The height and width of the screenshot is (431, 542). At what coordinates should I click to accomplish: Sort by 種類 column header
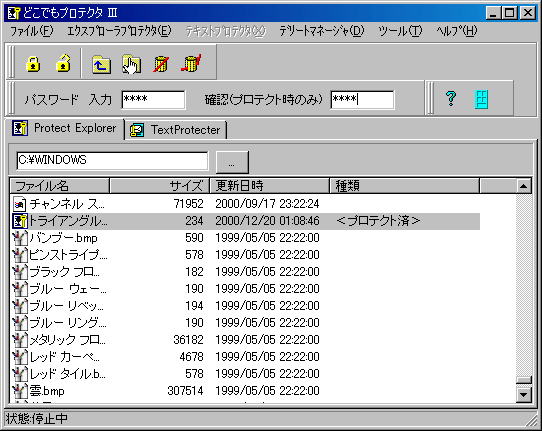[405, 186]
